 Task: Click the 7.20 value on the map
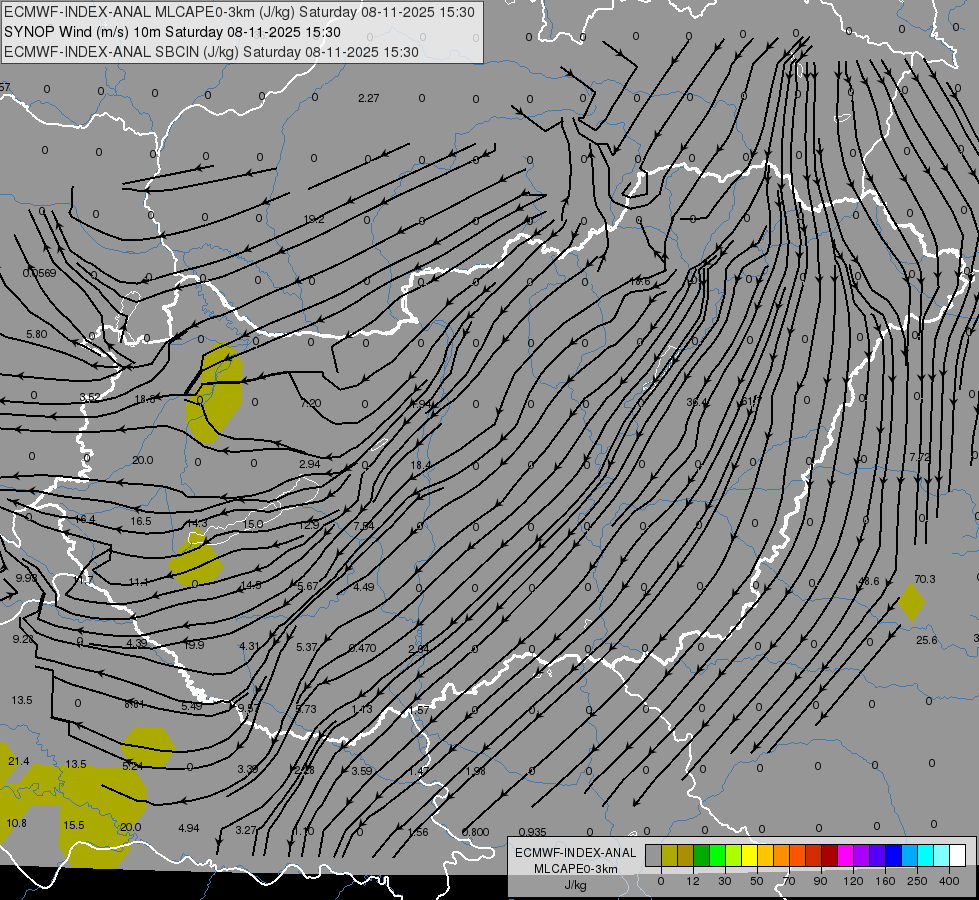click(x=310, y=403)
